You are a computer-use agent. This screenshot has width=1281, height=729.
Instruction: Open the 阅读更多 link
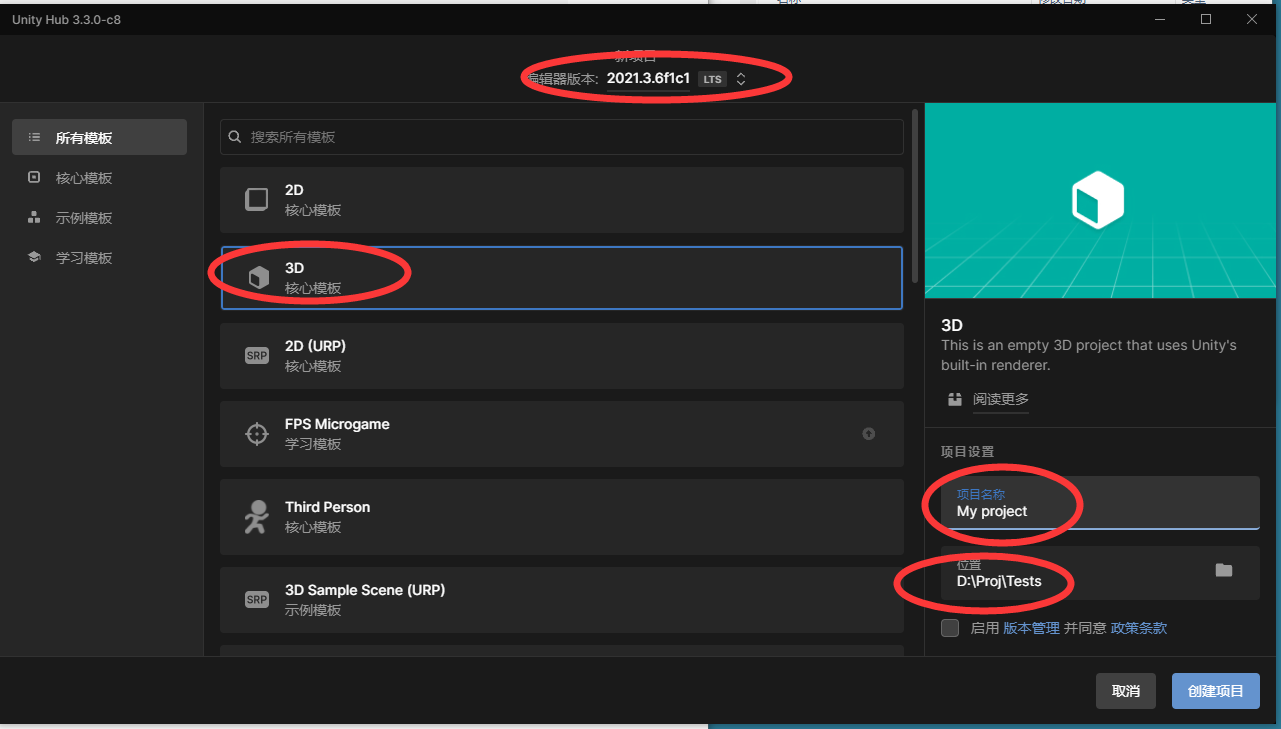(x=1000, y=399)
